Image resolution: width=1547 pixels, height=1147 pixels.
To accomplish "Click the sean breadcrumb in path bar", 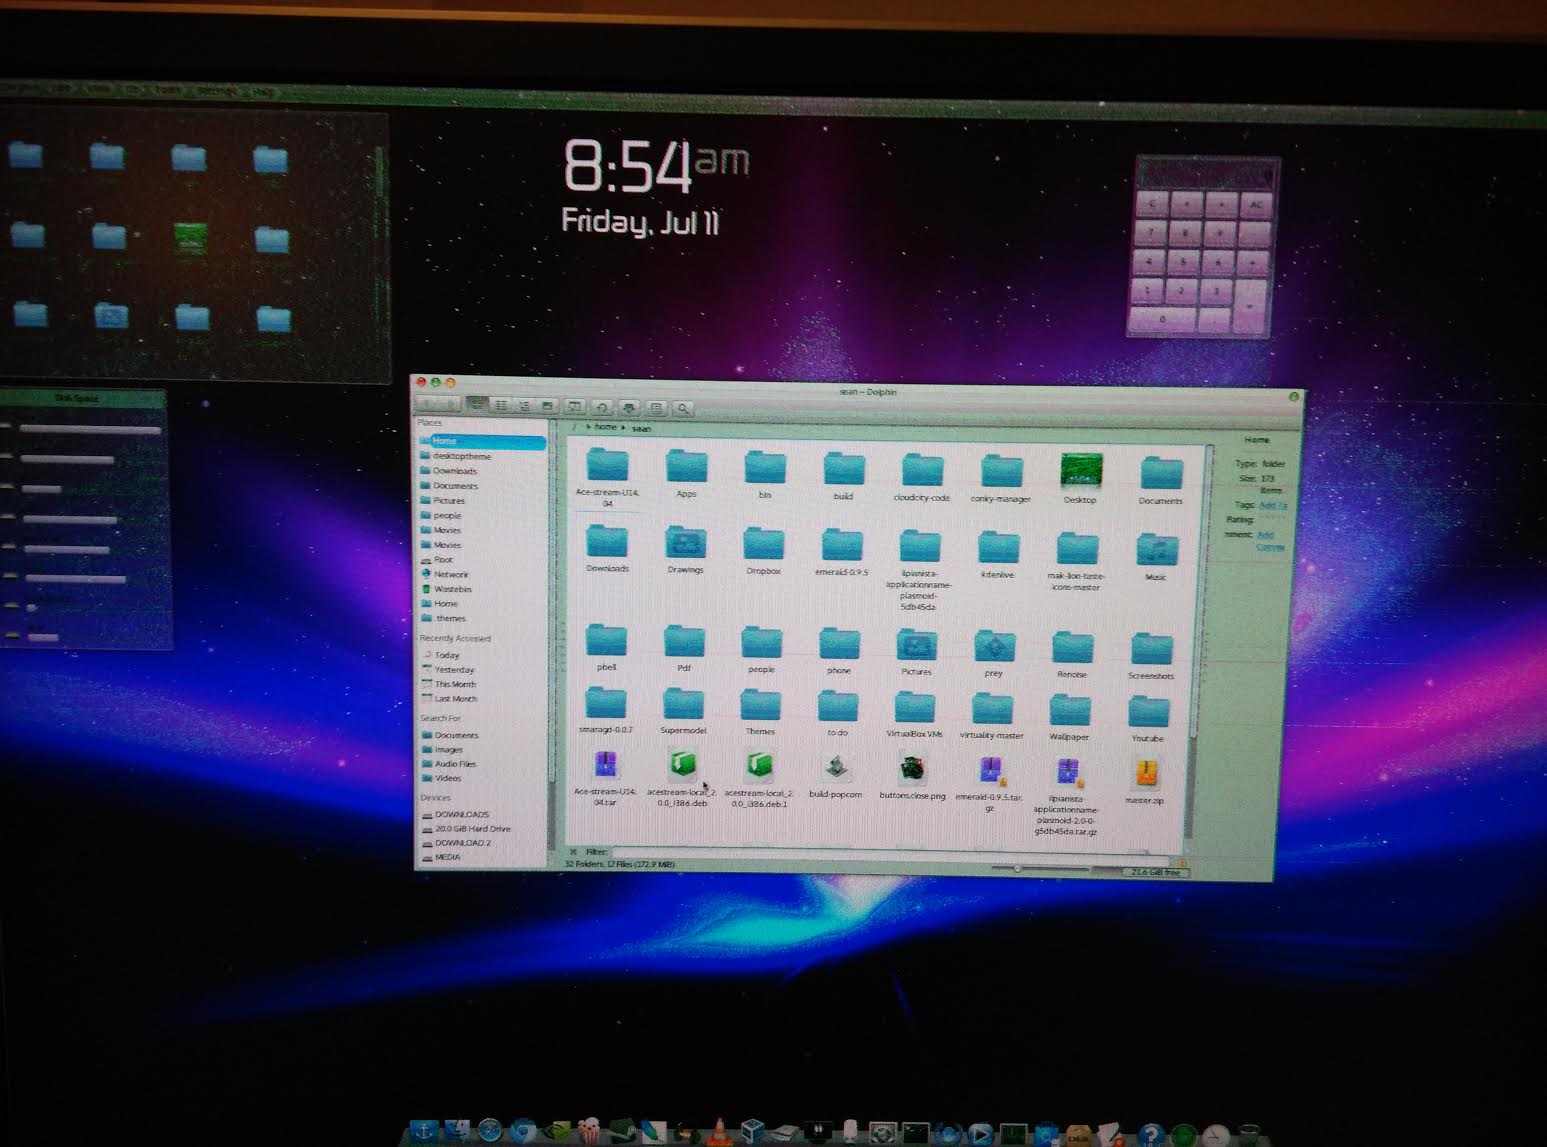I will (x=642, y=428).
